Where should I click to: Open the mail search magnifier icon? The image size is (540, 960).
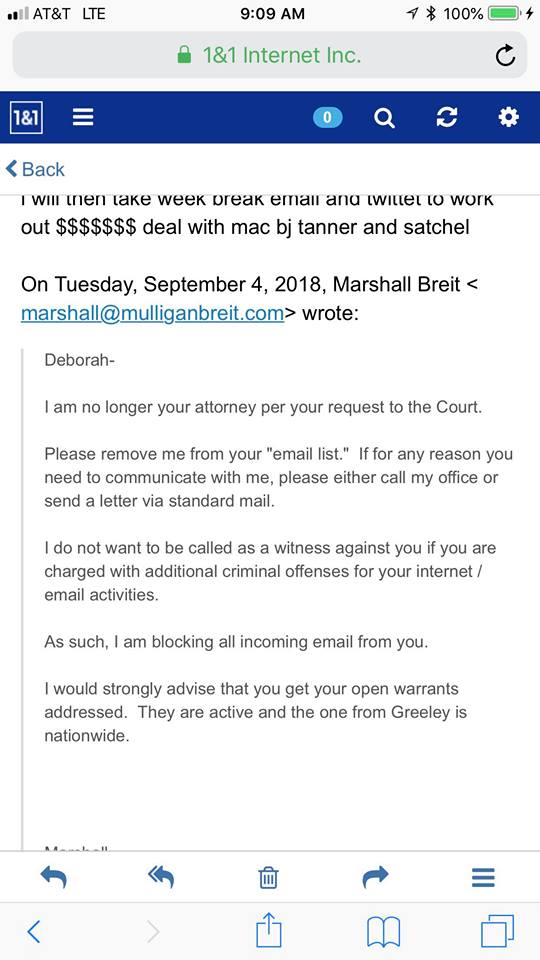point(384,118)
